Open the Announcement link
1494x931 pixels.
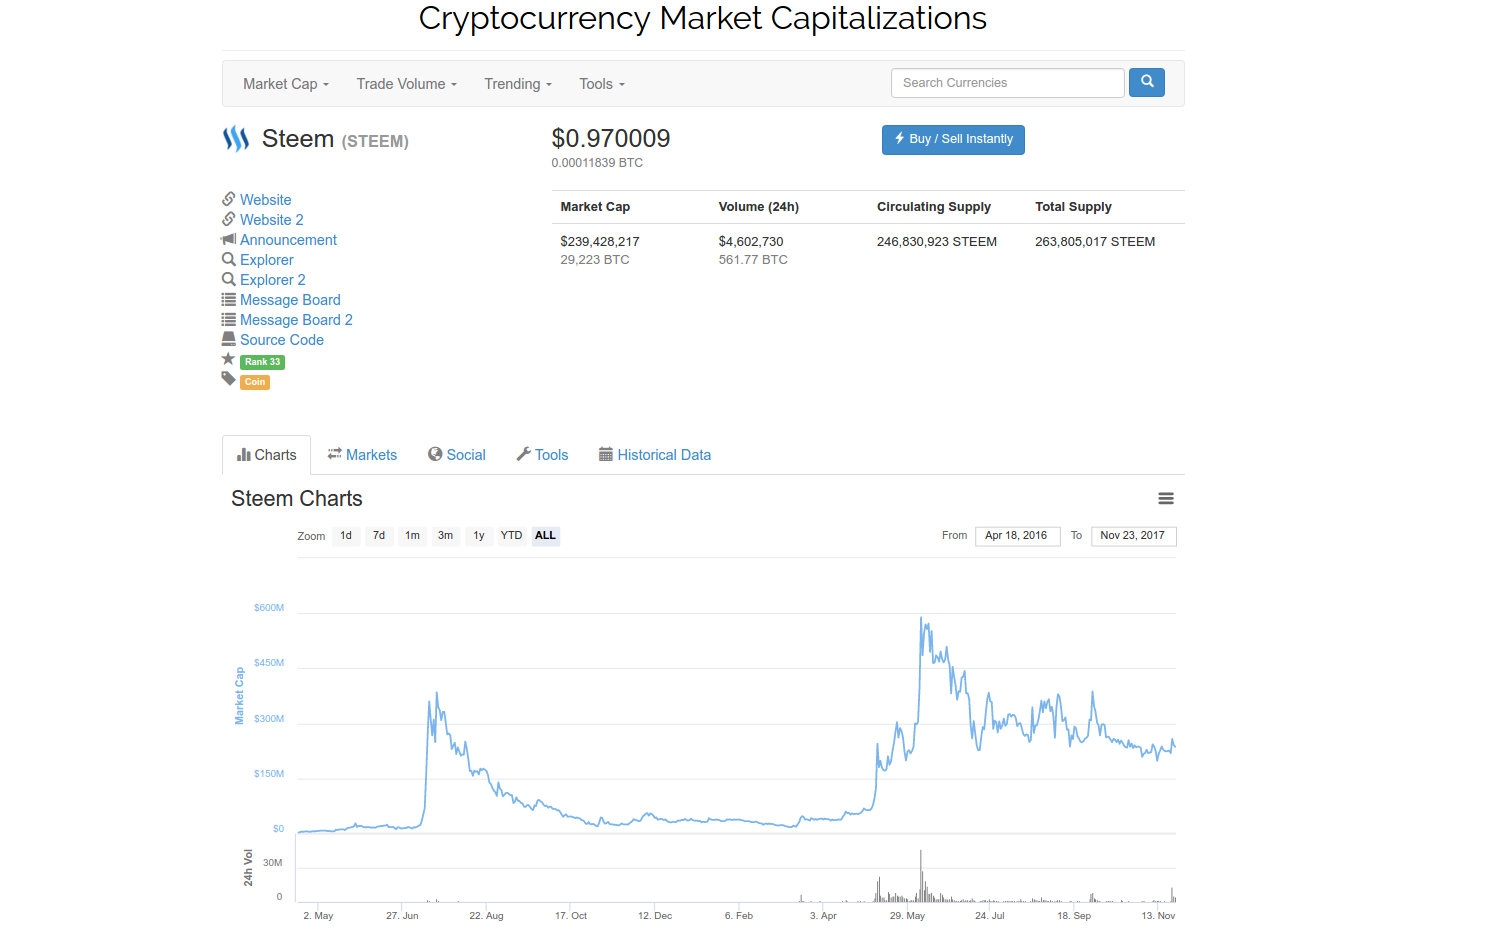[289, 240]
